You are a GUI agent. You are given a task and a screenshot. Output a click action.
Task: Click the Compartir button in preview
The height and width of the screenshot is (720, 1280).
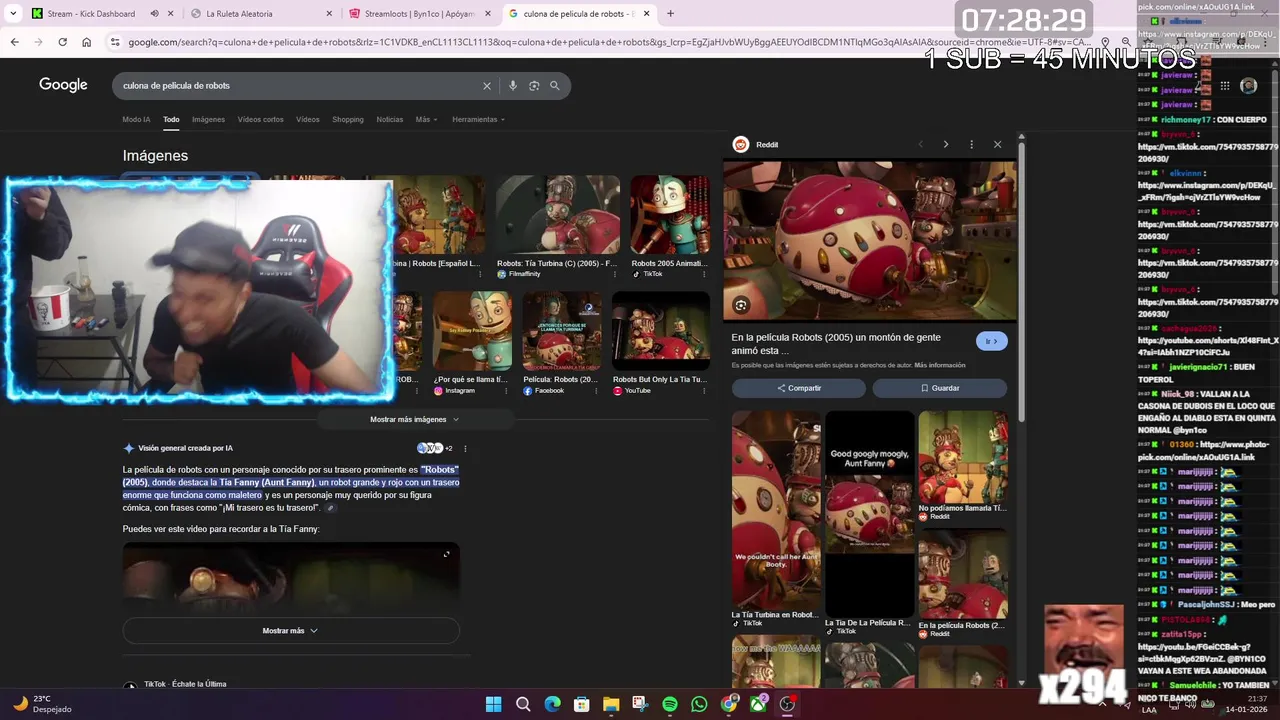click(799, 388)
